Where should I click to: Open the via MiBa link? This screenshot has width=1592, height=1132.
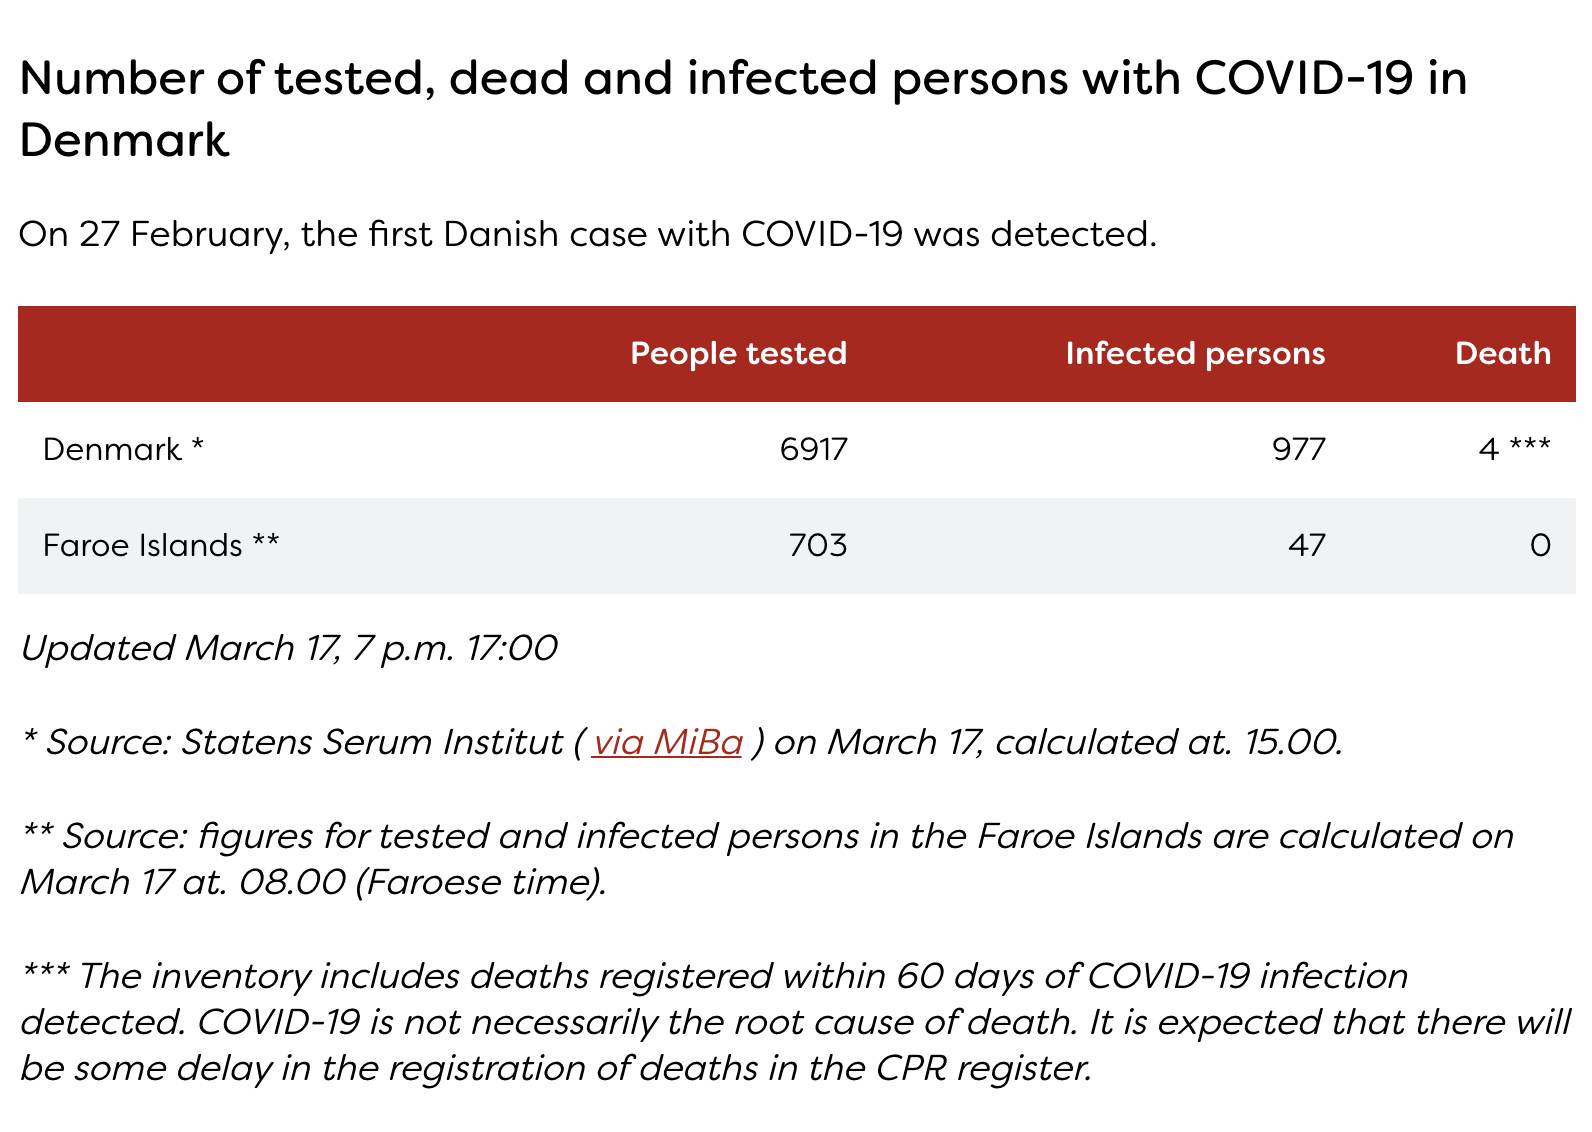click(x=668, y=742)
